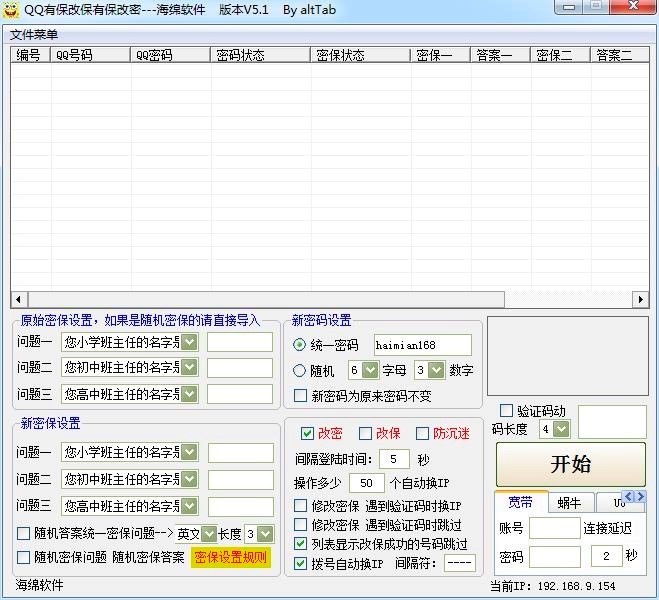This screenshot has width=659, height=600.
Task: Click the tab scroll right arrow
Action: pyautogui.click(x=639, y=496)
